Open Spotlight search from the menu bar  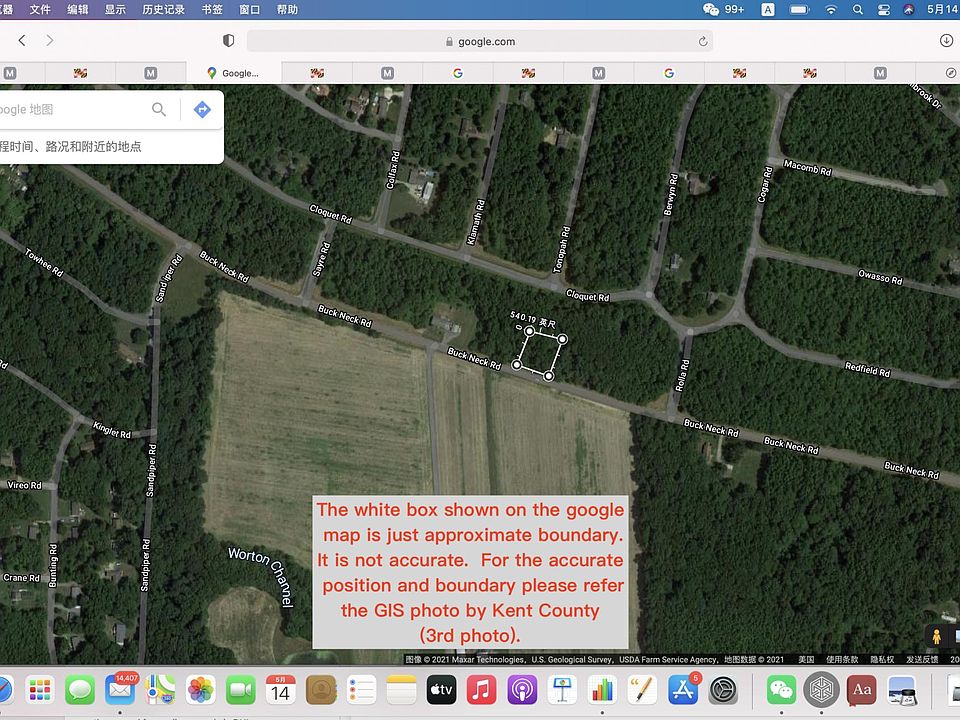(858, 9)
